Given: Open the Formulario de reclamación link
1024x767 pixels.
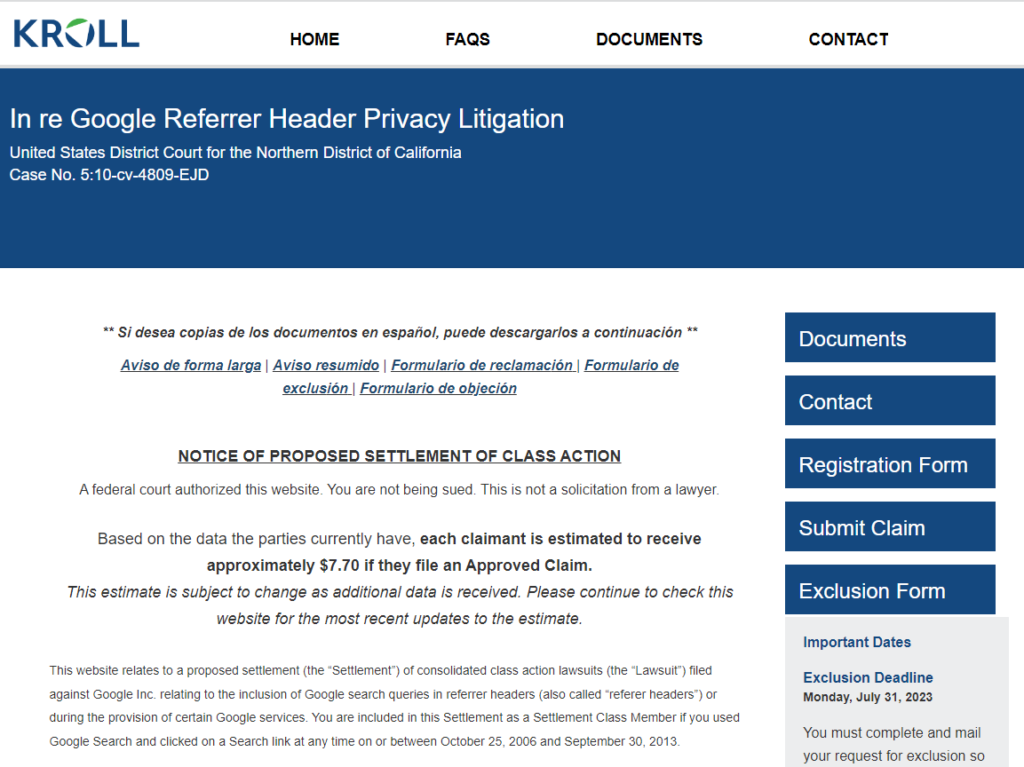Looking at the screenshot, I should 482,365.
